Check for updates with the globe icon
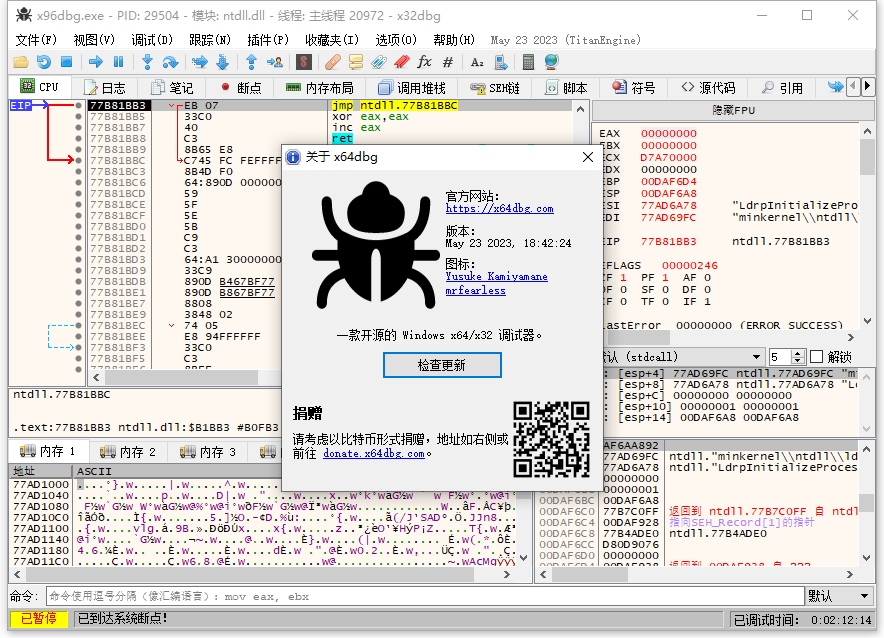 (x=551, y=62)
